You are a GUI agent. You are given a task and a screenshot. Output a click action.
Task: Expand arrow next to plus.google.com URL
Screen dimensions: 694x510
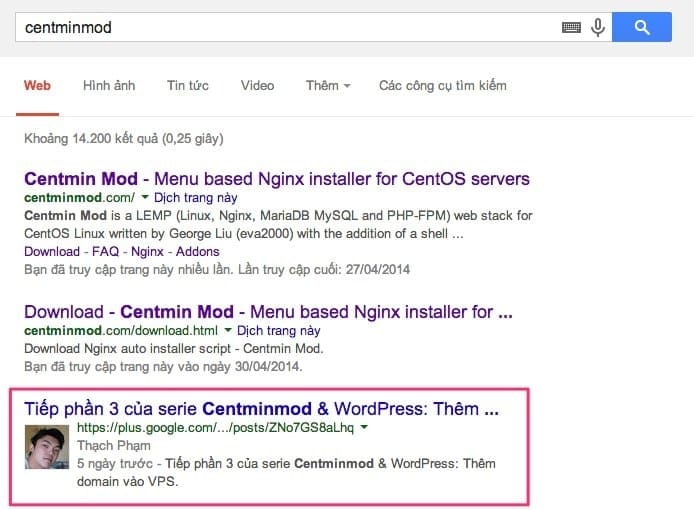(x=364, y=427)
